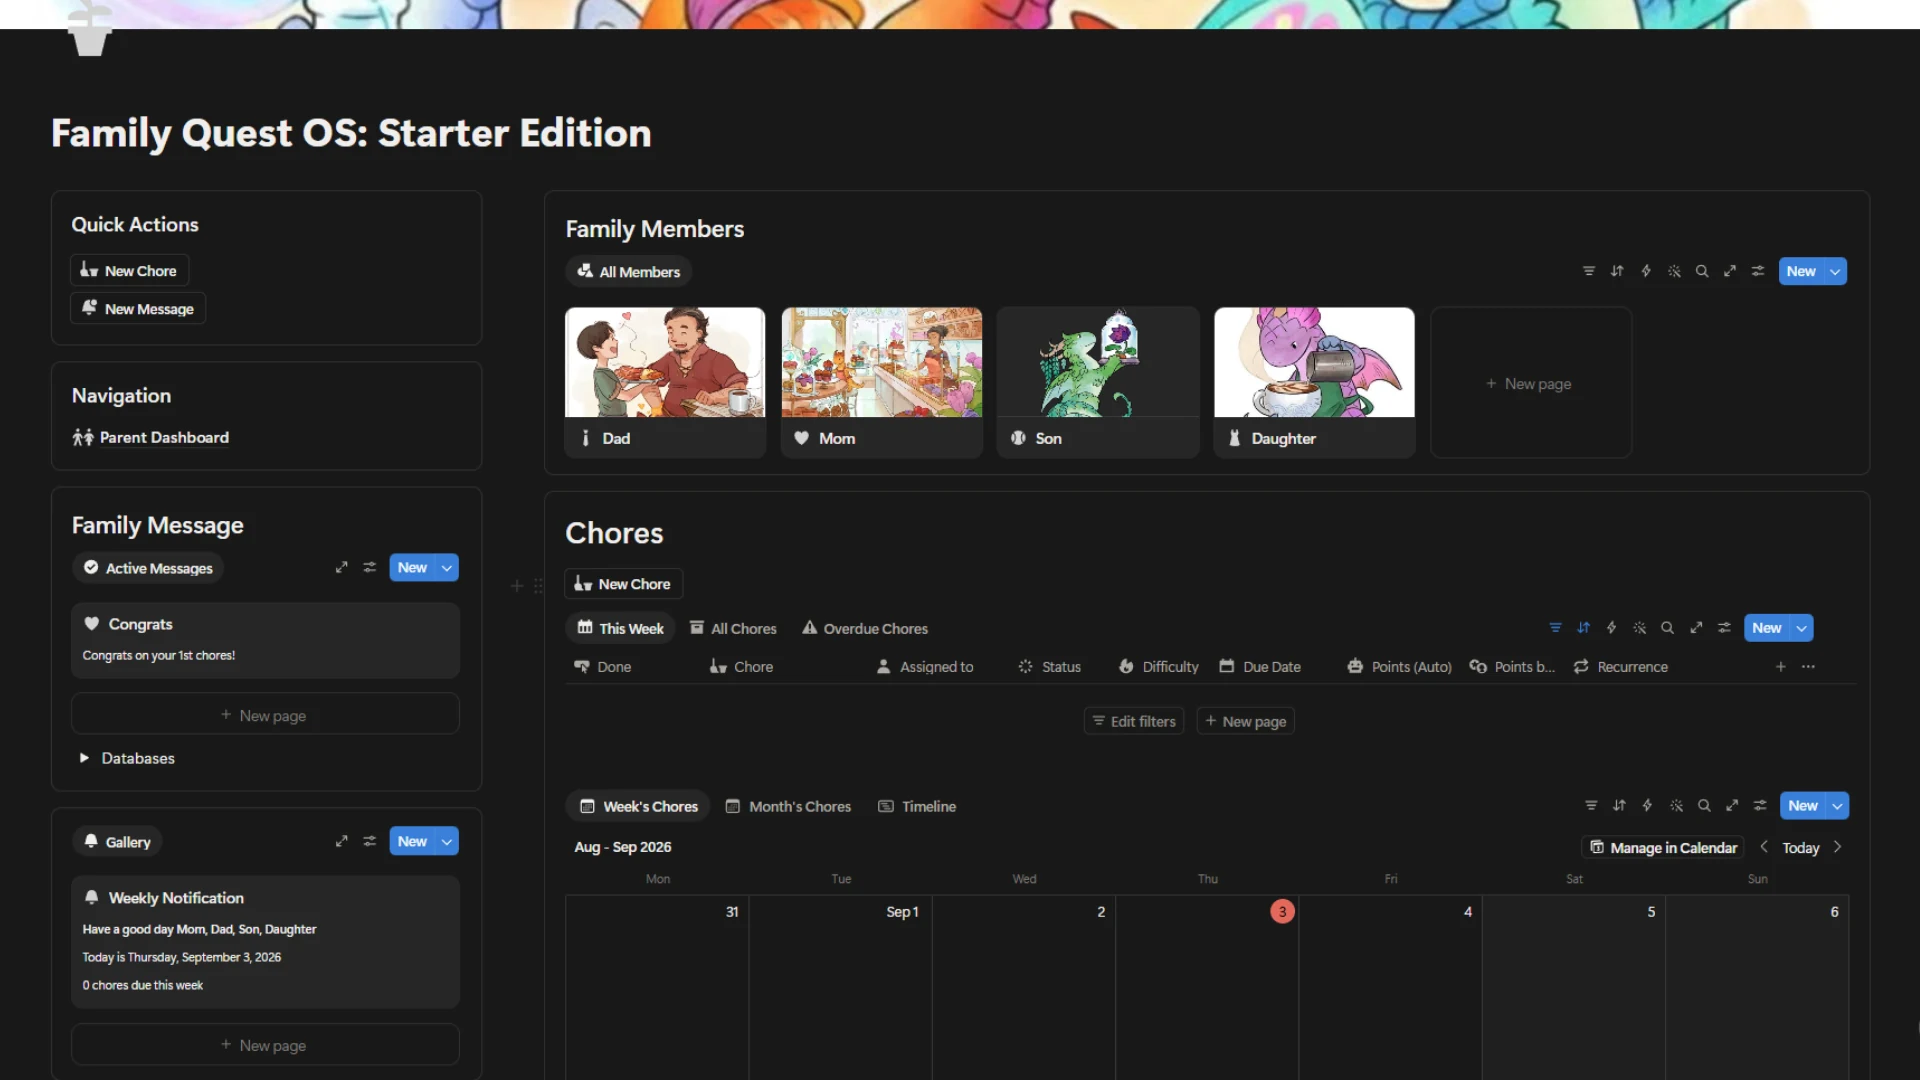Open view settings in Family Members toolbar
The height and width of the screenshot is (1080, 1920).
(x=1757, y=271)
